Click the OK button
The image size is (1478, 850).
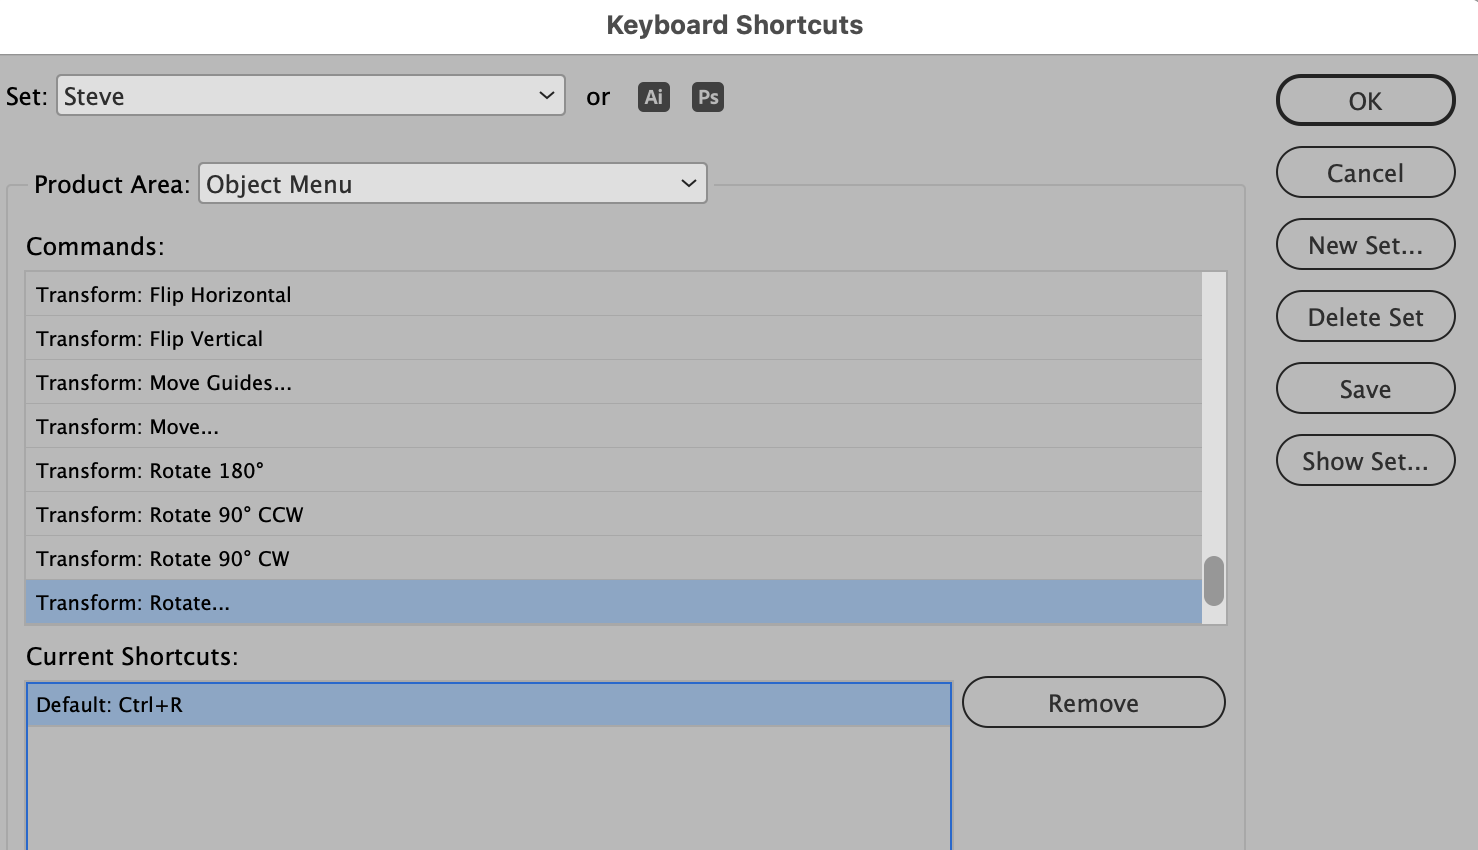(1365, 100)
